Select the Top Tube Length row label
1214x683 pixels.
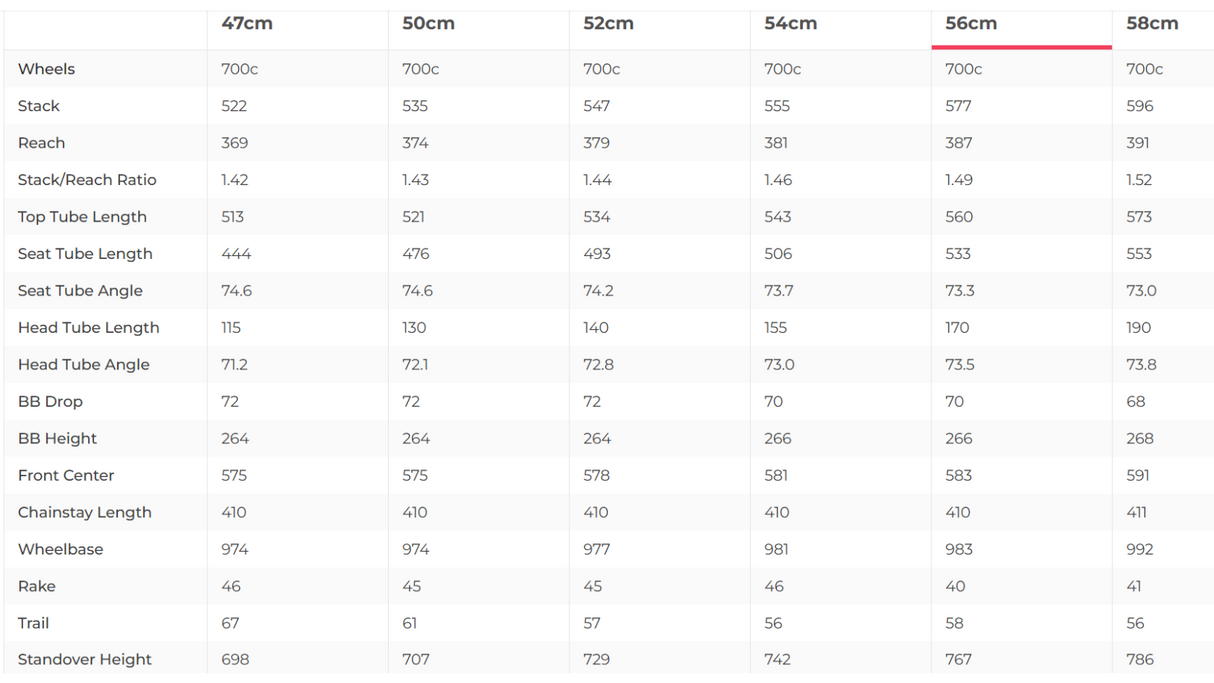(82, 217)
